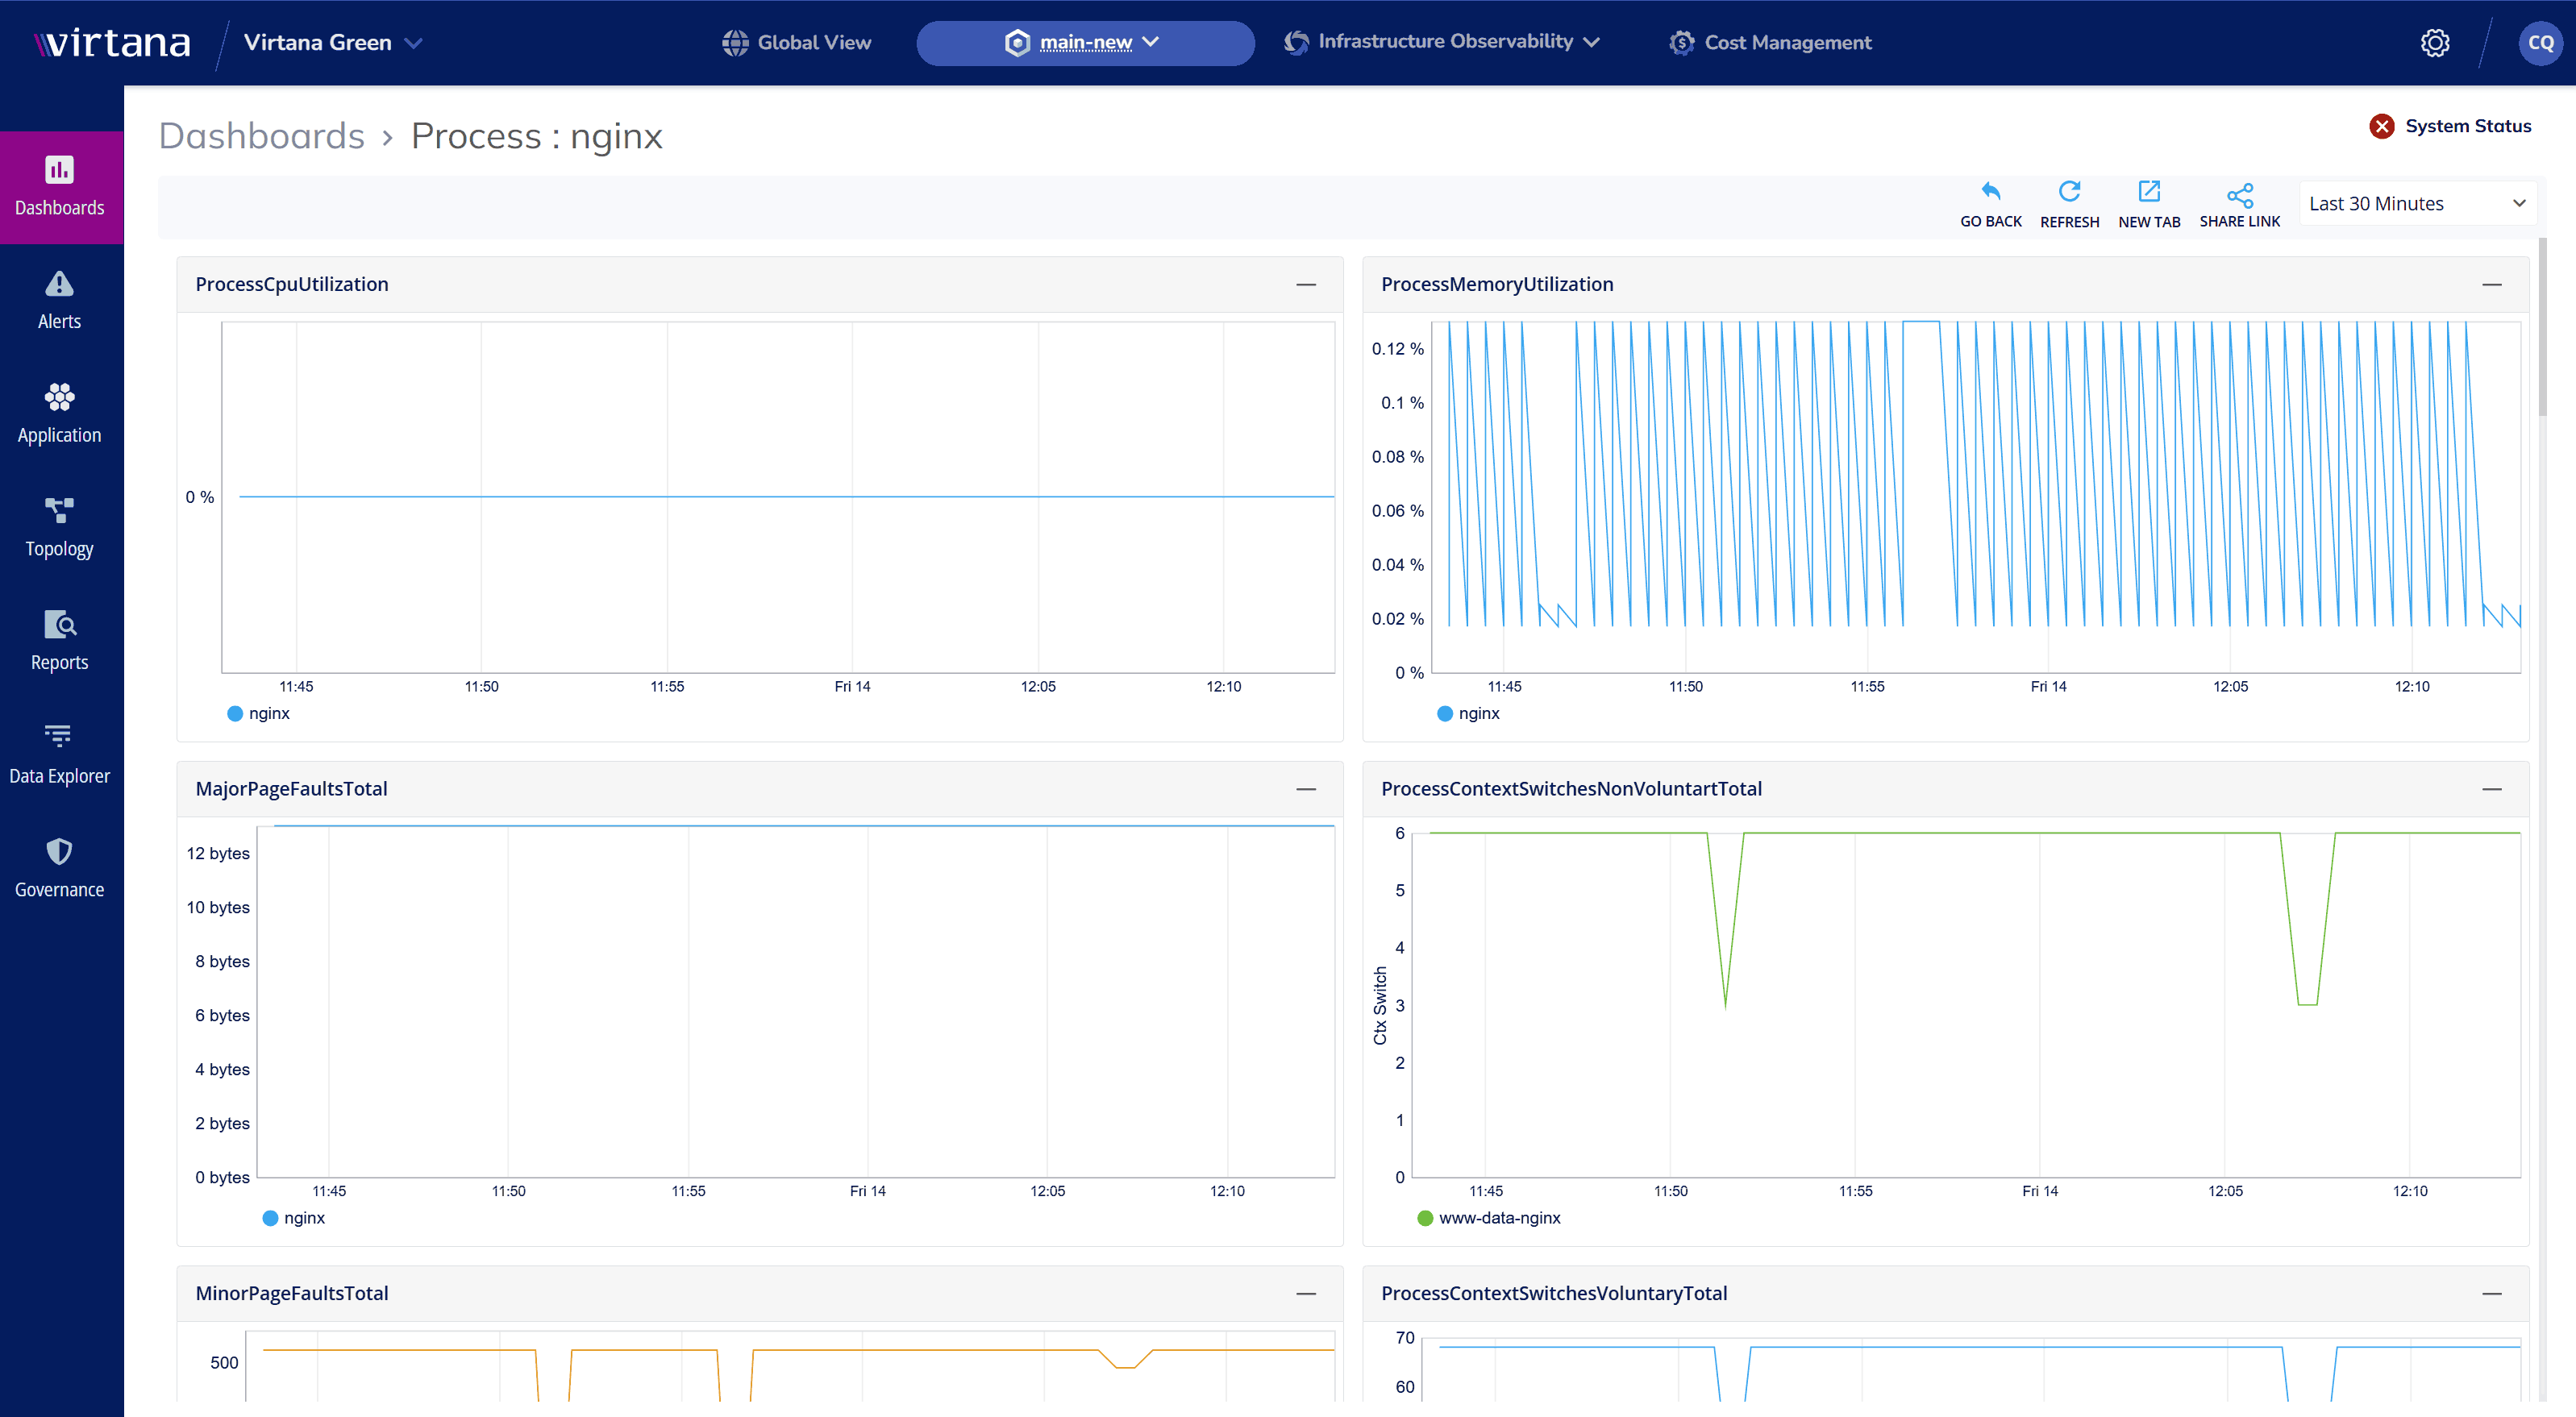Viewport: 2576px width, 1417px height.
Task: Open Cost Management
Action: (x=1770, y=42)
